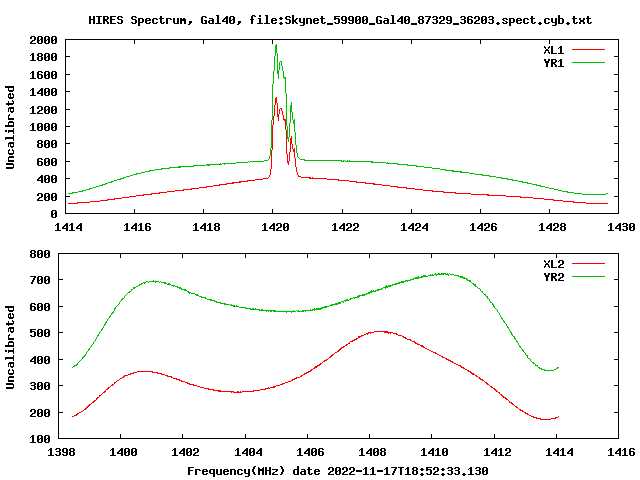Click the 1406 x-axis tick label
Image resolution: width=640 pixels, height=480 pixels.
[x=310, y=452]
